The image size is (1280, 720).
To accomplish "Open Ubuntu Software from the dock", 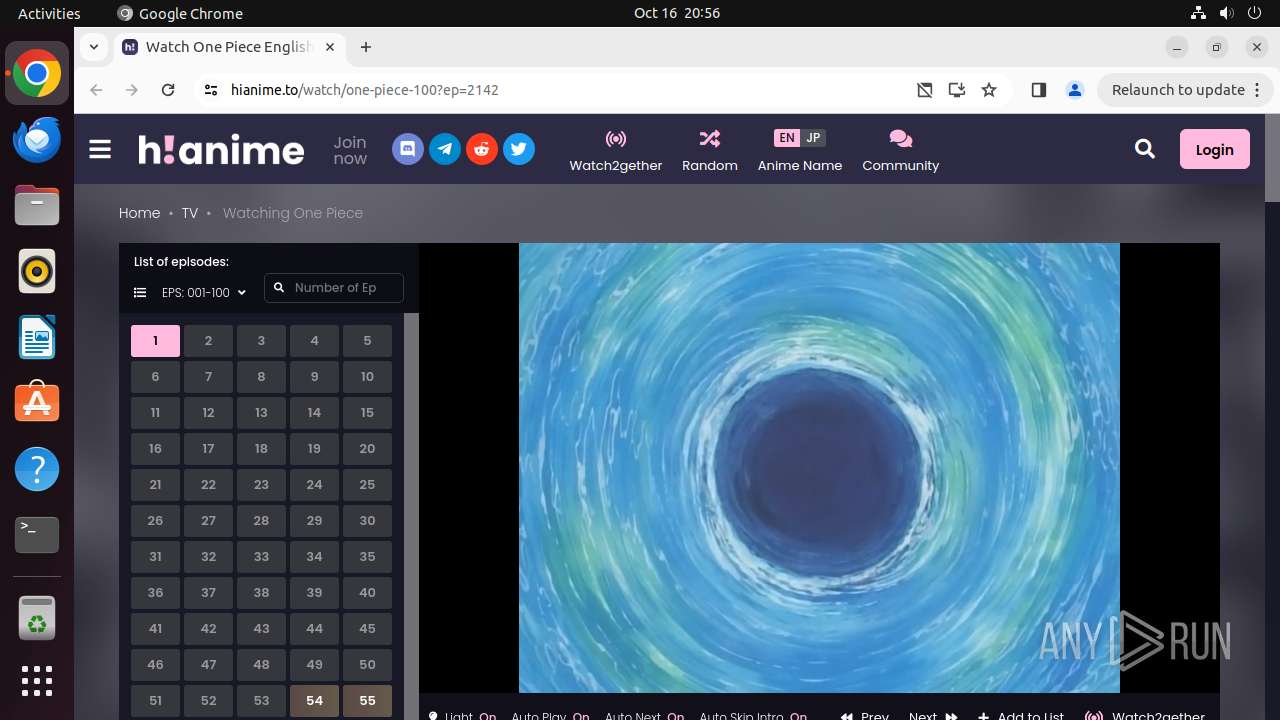I will click(x=37, y=403).
